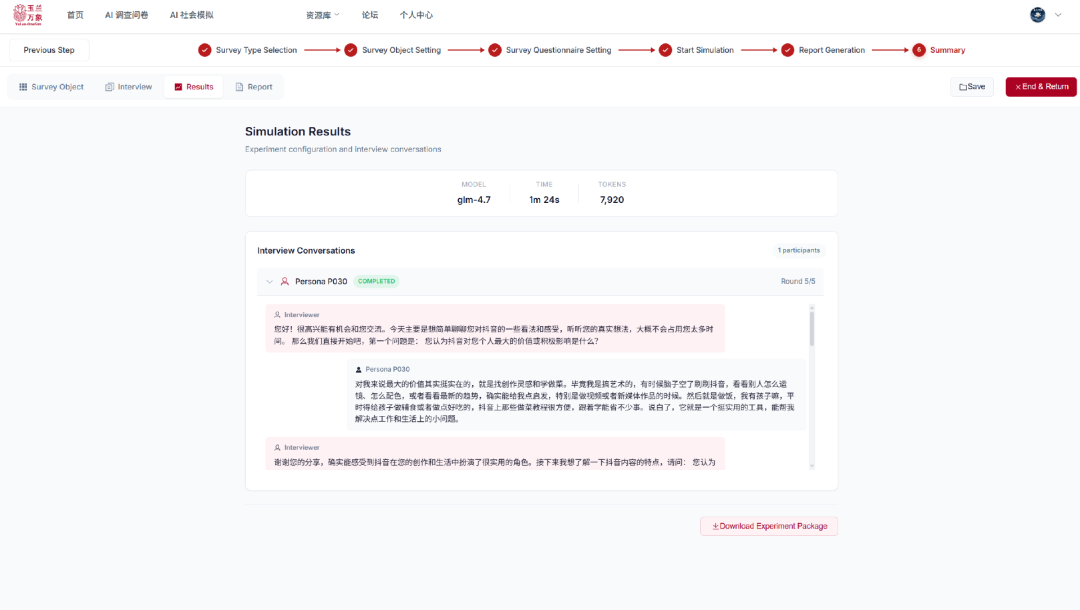Open the Report tab

pos(253,87)
